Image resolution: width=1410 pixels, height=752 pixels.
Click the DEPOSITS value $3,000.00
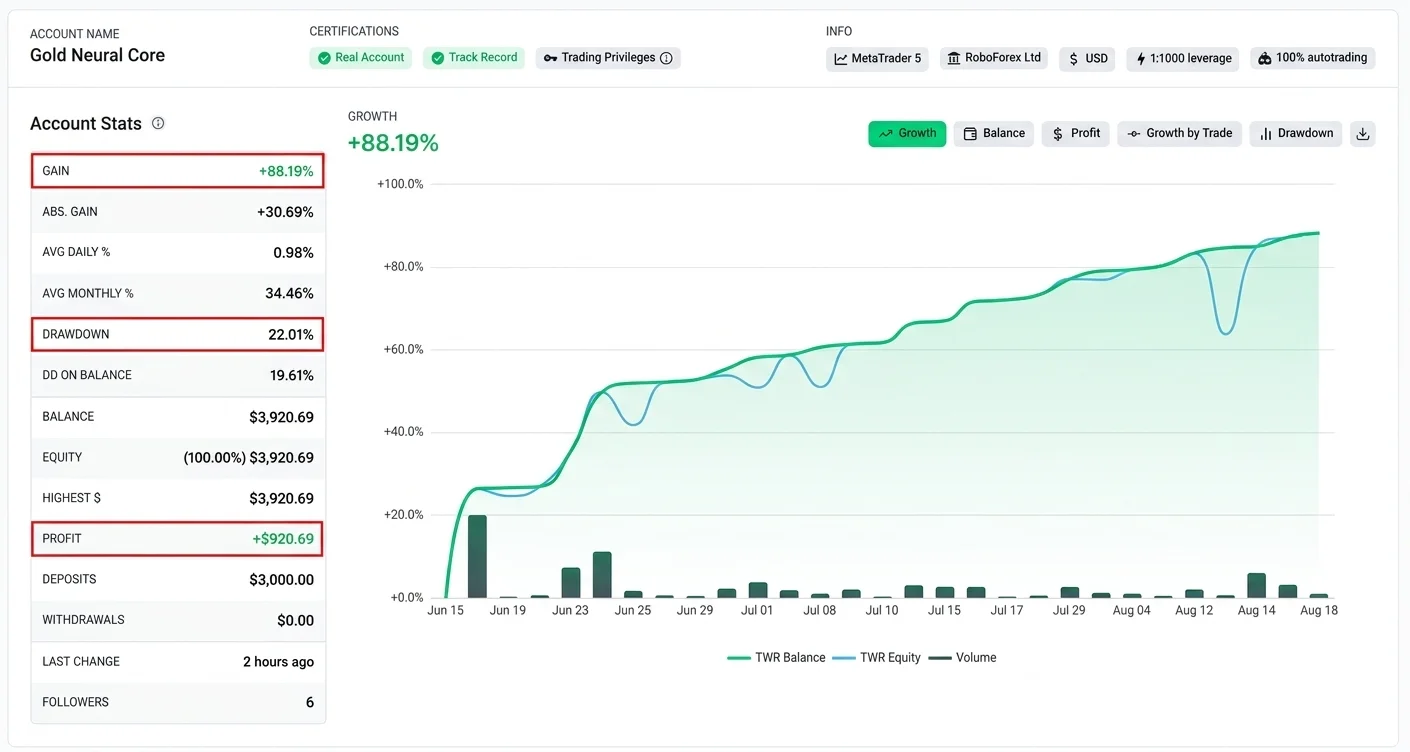(x=281, y=580)
